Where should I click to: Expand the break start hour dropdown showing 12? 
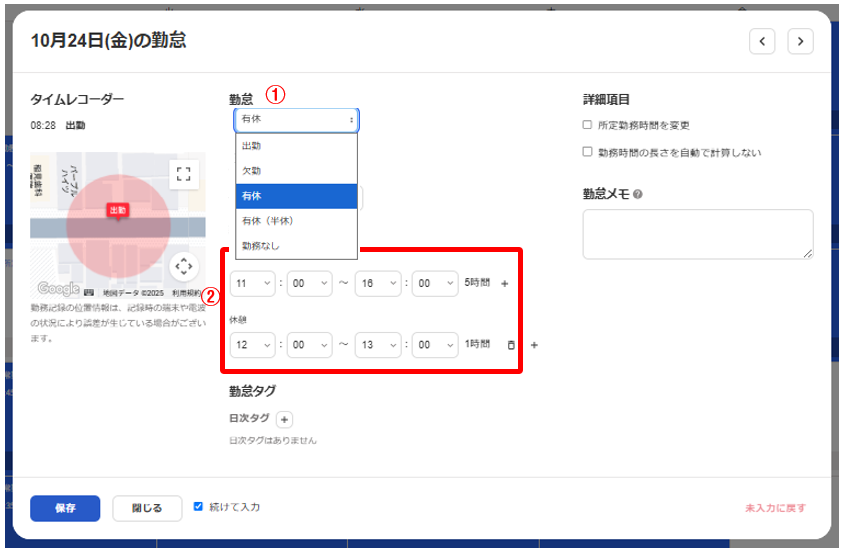point(253,345)
